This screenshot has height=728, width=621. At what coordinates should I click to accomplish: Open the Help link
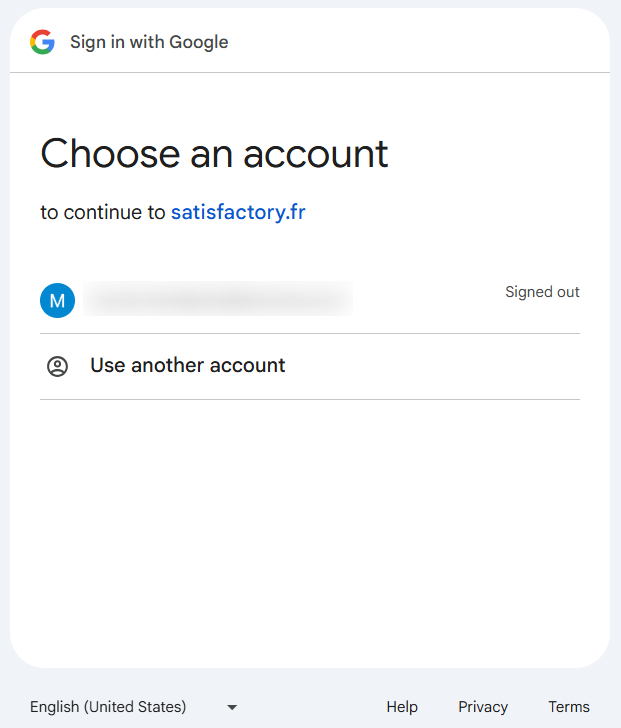[402, 707]
